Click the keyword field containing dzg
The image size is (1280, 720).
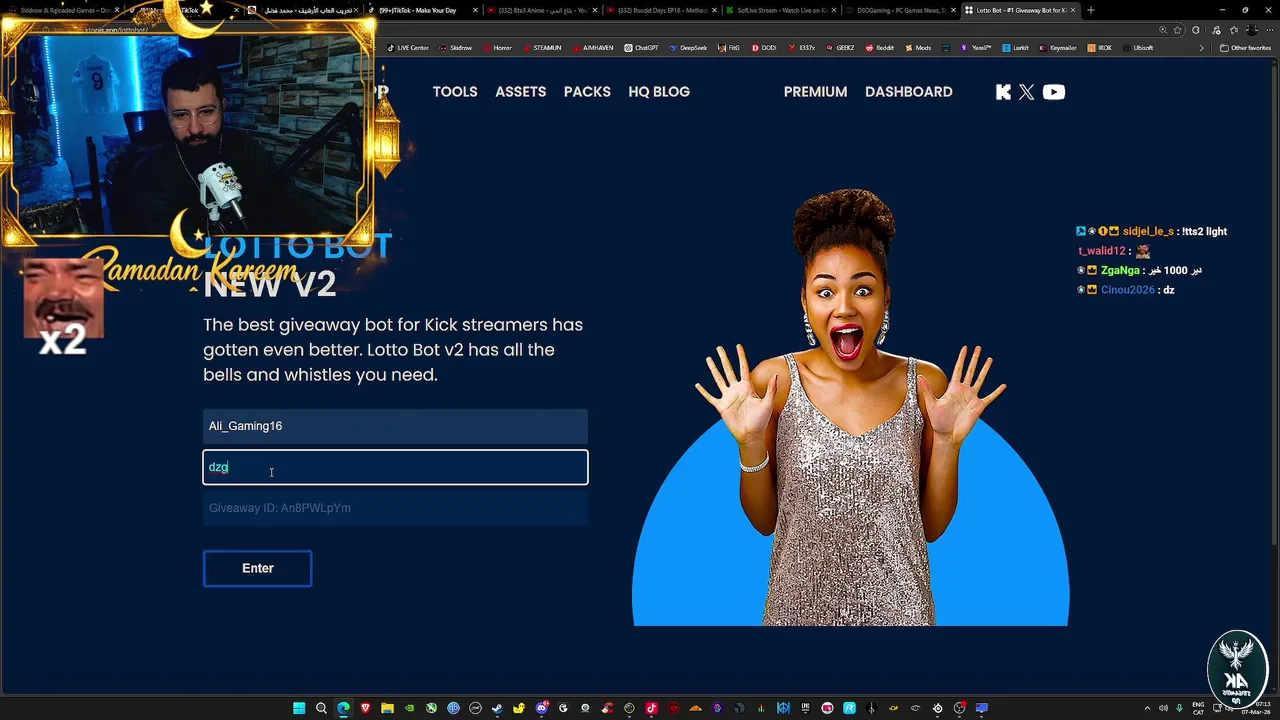[x=395, y=467]
